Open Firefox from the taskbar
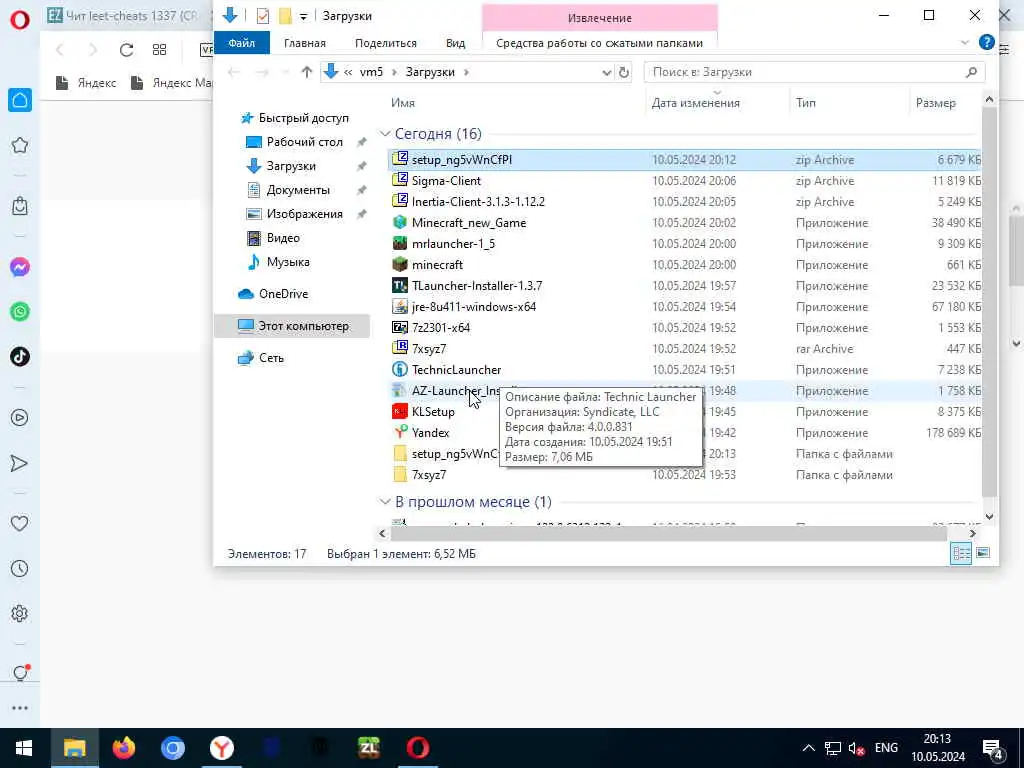Viewport: 1024px width, 768px height. pyautogui.click(x=123, y=748)
